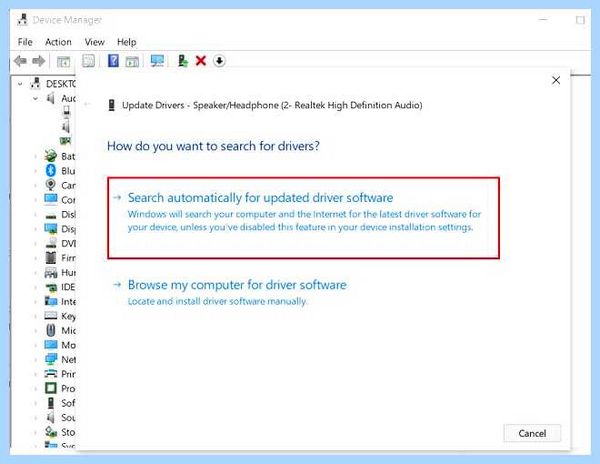This screenshot has height=464, width=600.
Task: Select the Disk drives tree icon
Action: pyautogui.click(x=51, y=215)
